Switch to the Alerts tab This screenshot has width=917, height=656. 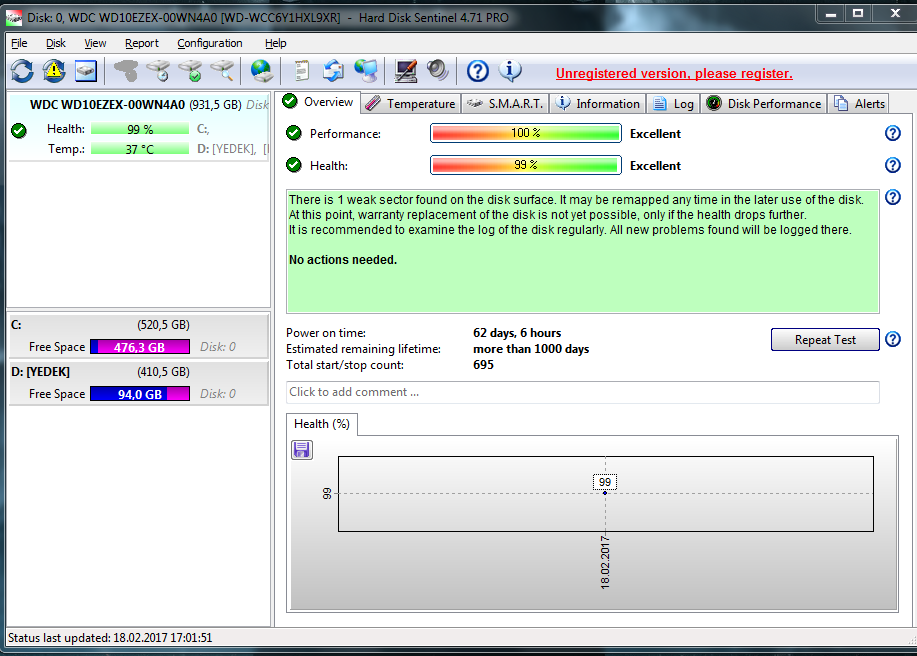point(859,103)
